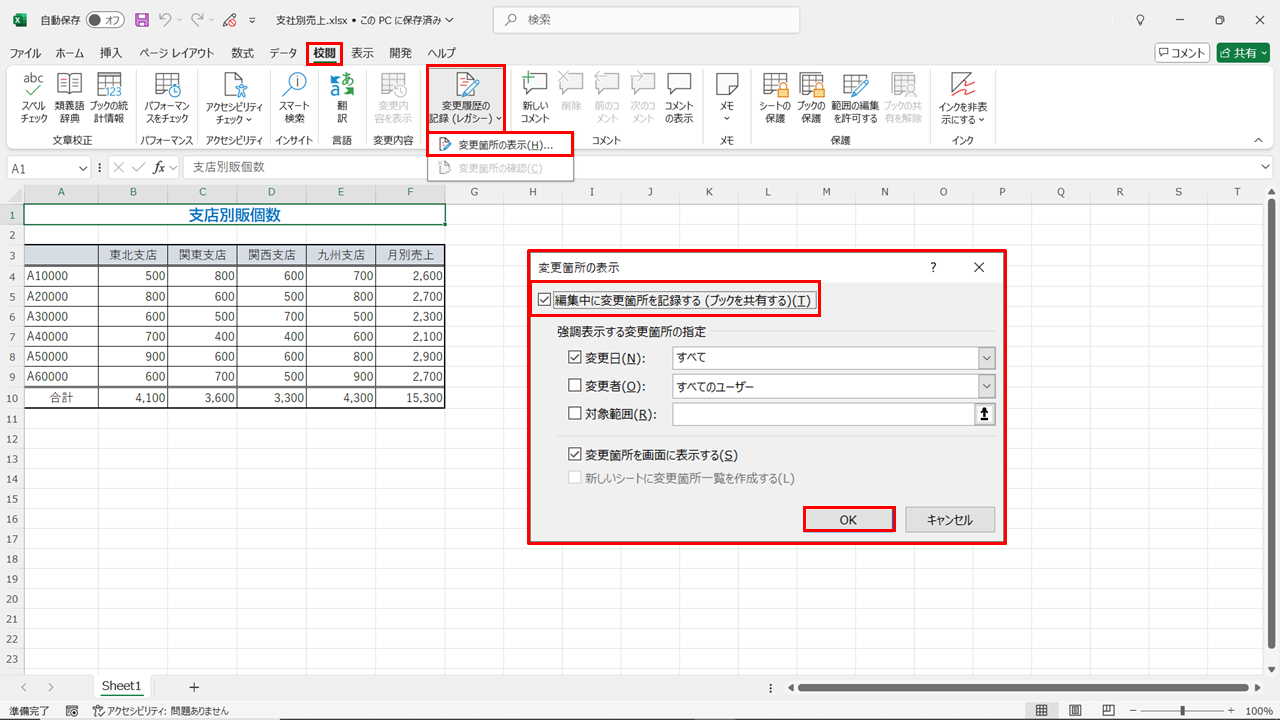
Task: Select the title cell 支店別販個数
Action: 235,214
